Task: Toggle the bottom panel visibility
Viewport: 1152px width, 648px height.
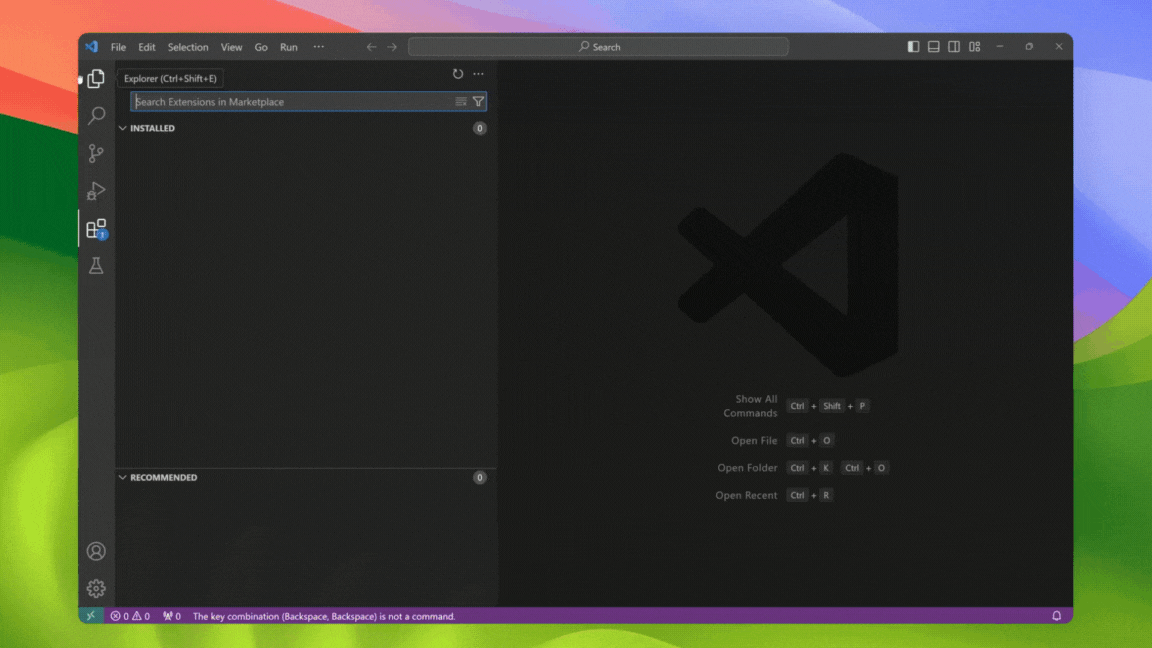Action: [x=933, y=46]
